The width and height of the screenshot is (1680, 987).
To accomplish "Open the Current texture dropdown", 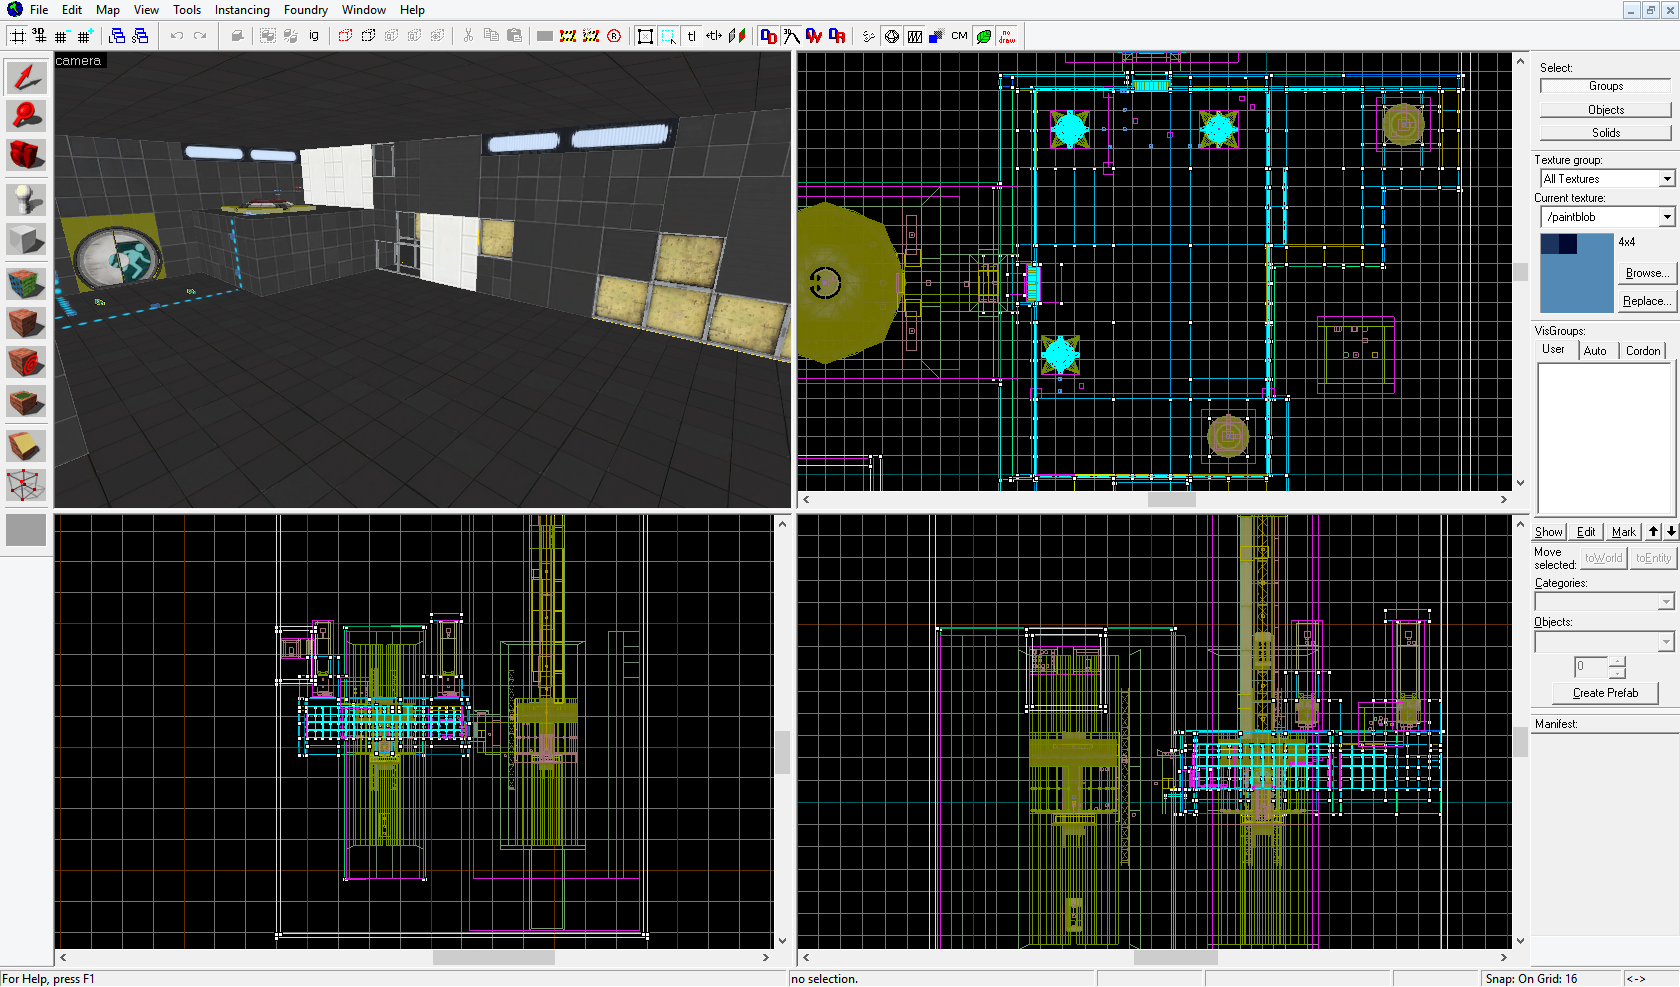I will tap(1666, 217).
